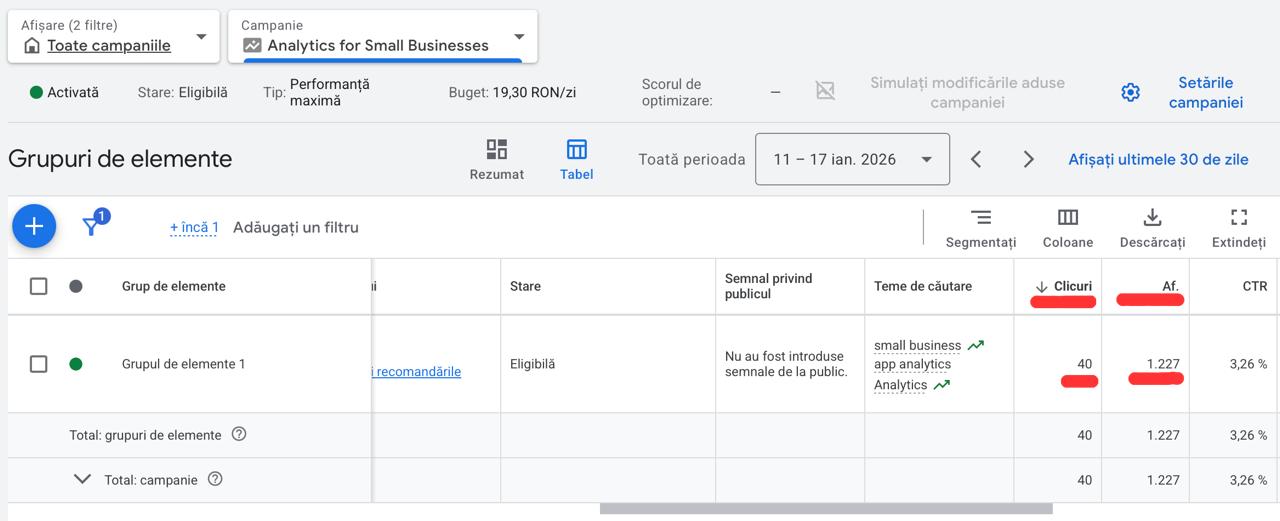Tick the select-all header checkbox

38,286
